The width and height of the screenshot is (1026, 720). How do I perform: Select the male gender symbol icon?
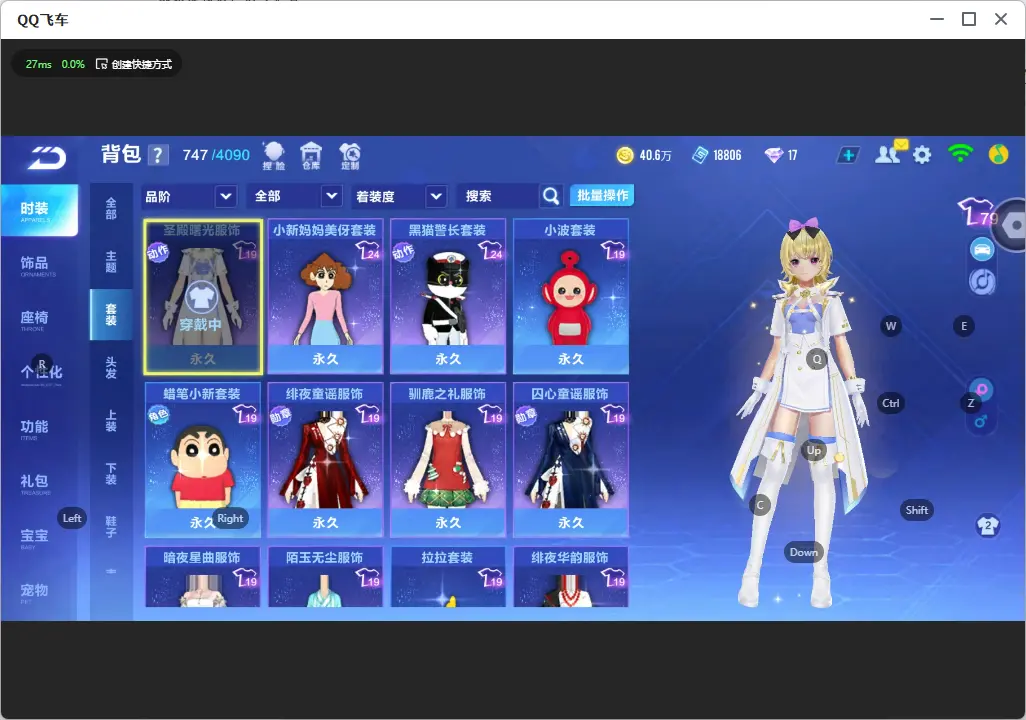[981, 422]
